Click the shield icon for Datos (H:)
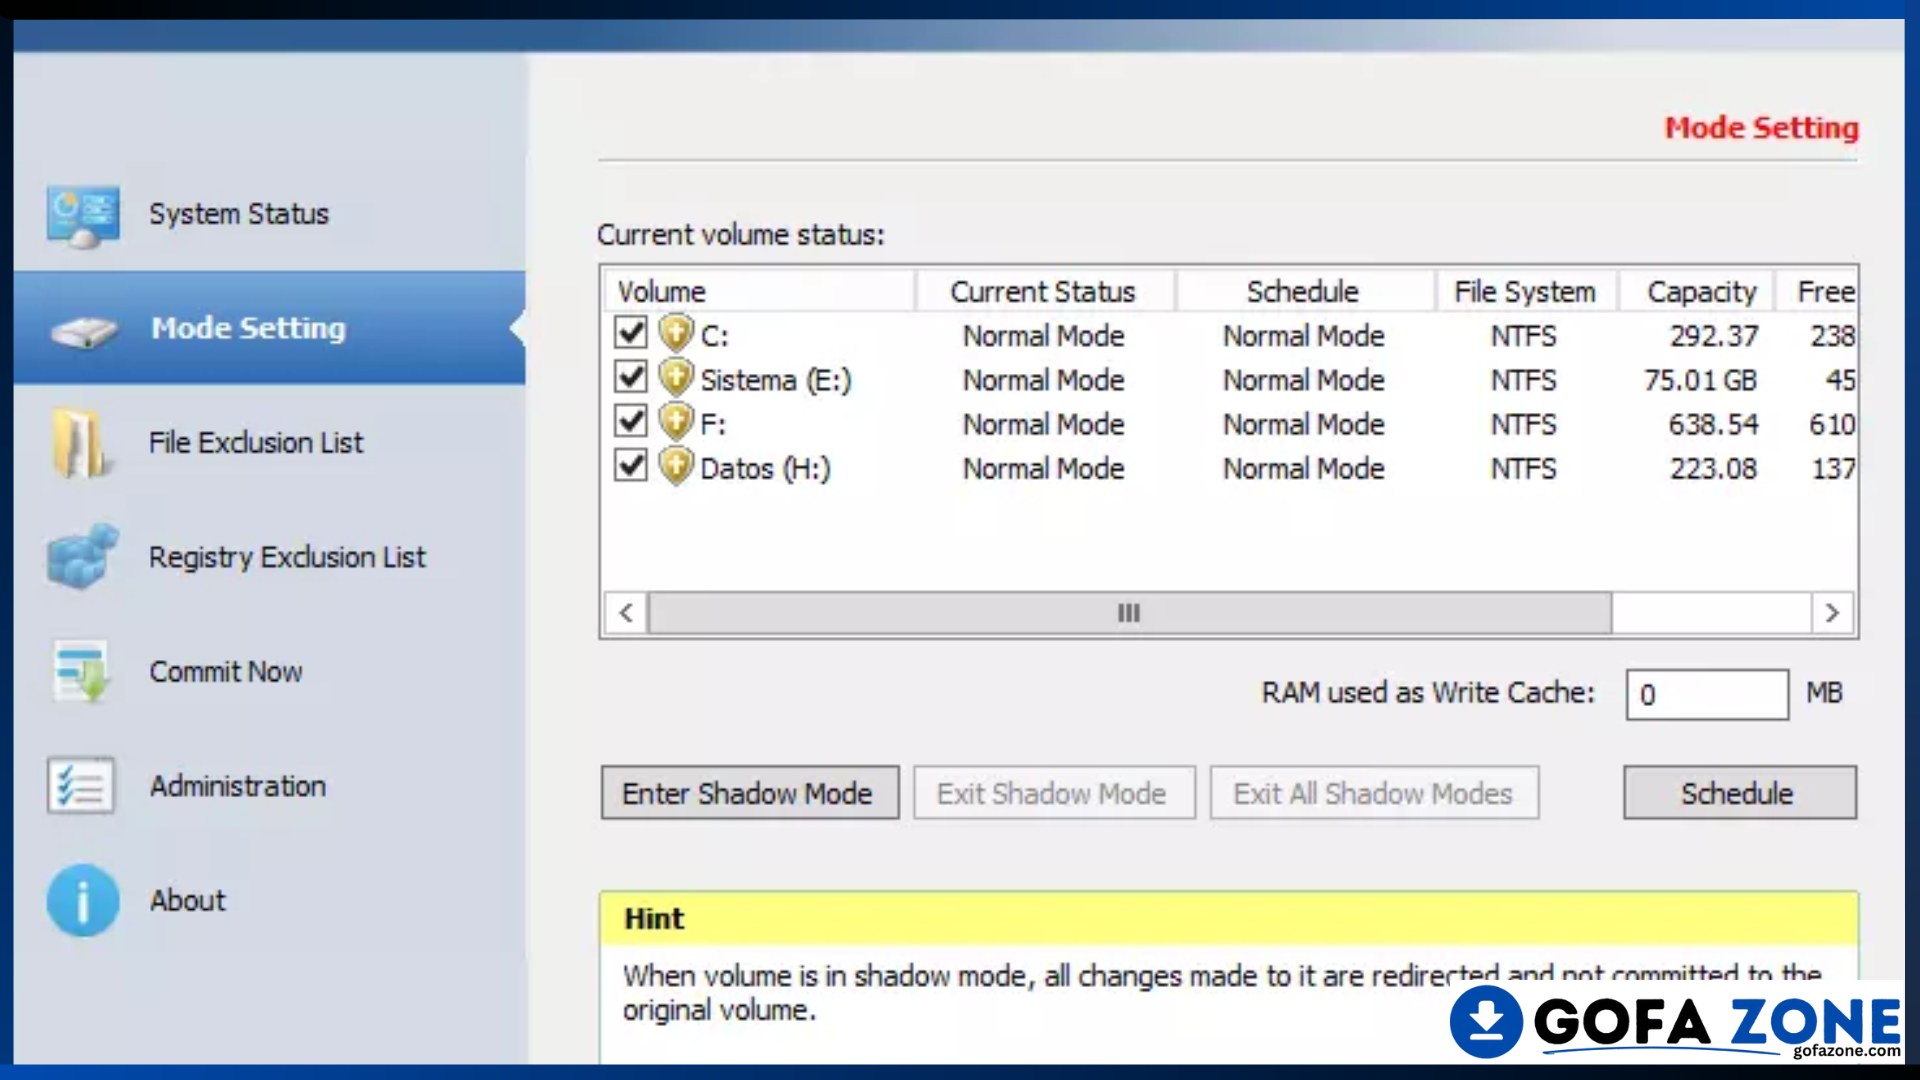 coord(676,466)
